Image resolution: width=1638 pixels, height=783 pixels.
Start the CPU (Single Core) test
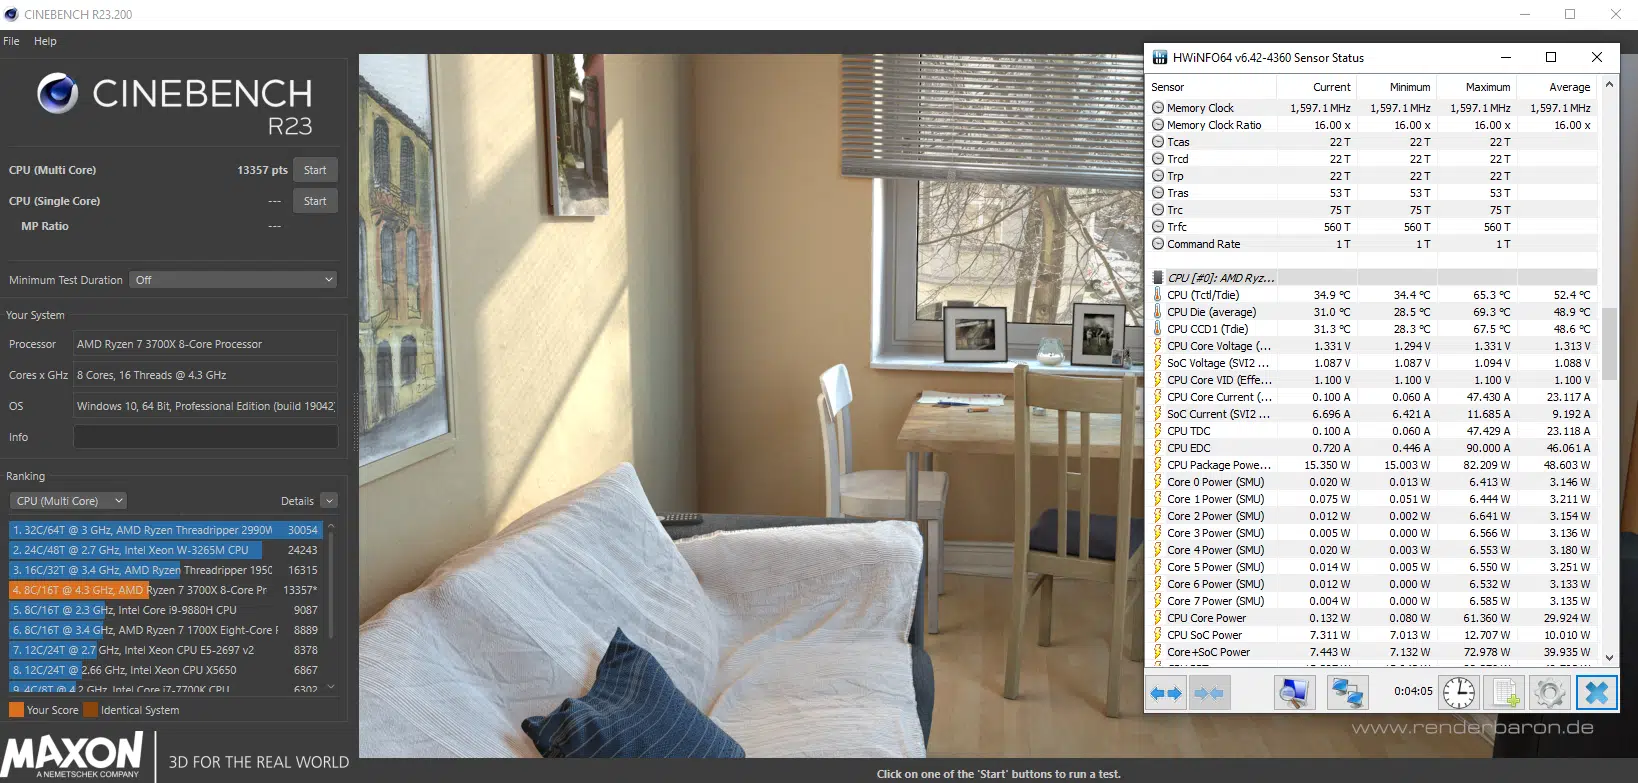(315, 201)
